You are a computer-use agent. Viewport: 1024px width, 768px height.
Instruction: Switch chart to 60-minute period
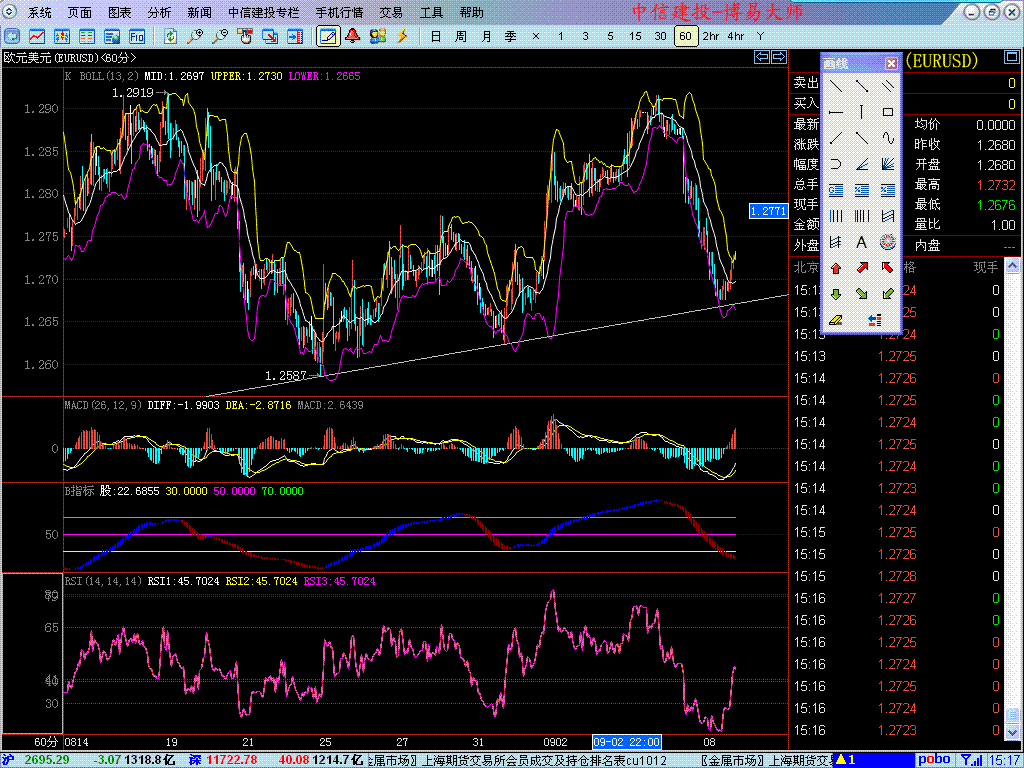pos(685,36)
